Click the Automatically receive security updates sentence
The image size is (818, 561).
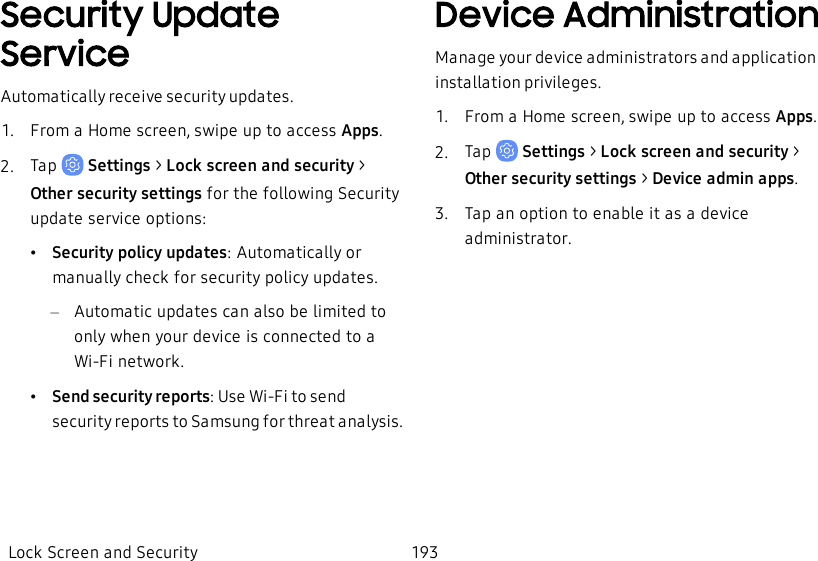(x=147, y=97)
